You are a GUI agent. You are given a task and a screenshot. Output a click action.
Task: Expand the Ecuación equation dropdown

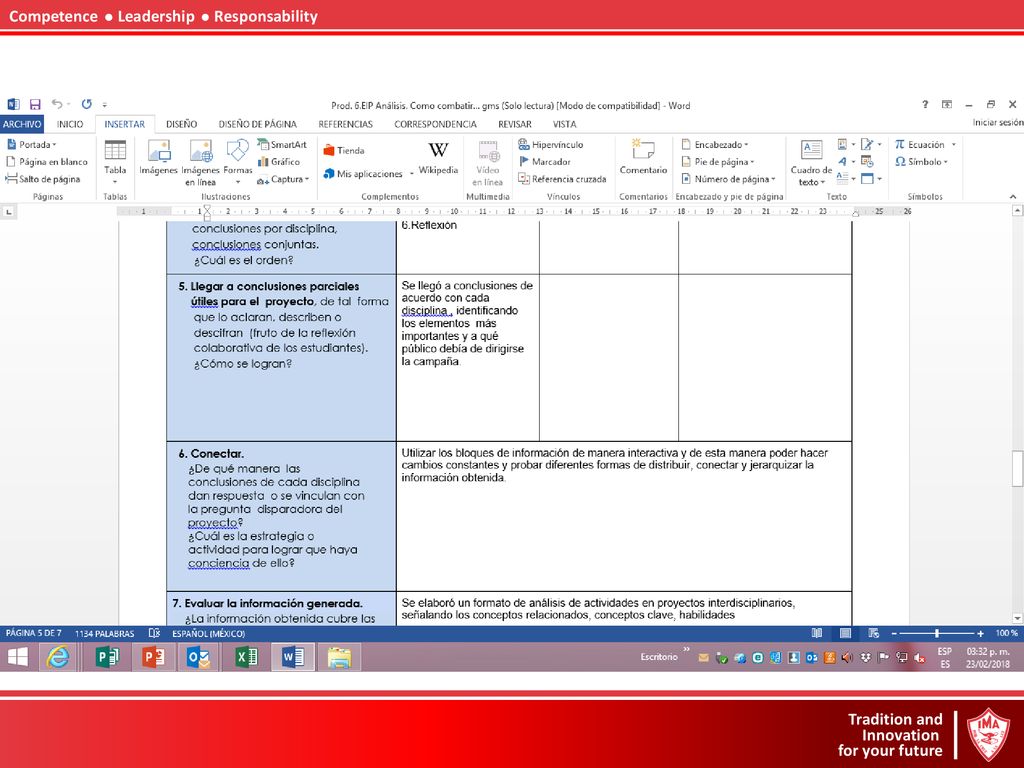tap(925, 144)
